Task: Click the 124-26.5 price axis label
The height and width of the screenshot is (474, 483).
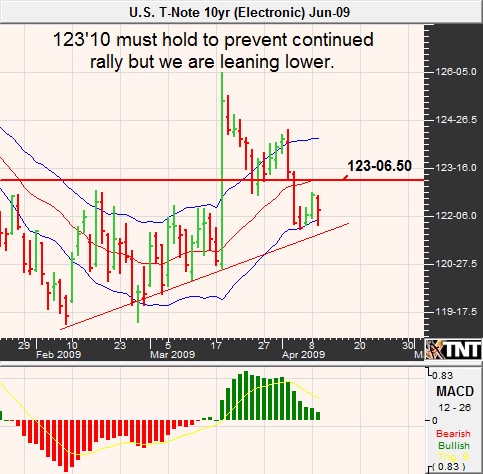Action: (x=456, y=120)
